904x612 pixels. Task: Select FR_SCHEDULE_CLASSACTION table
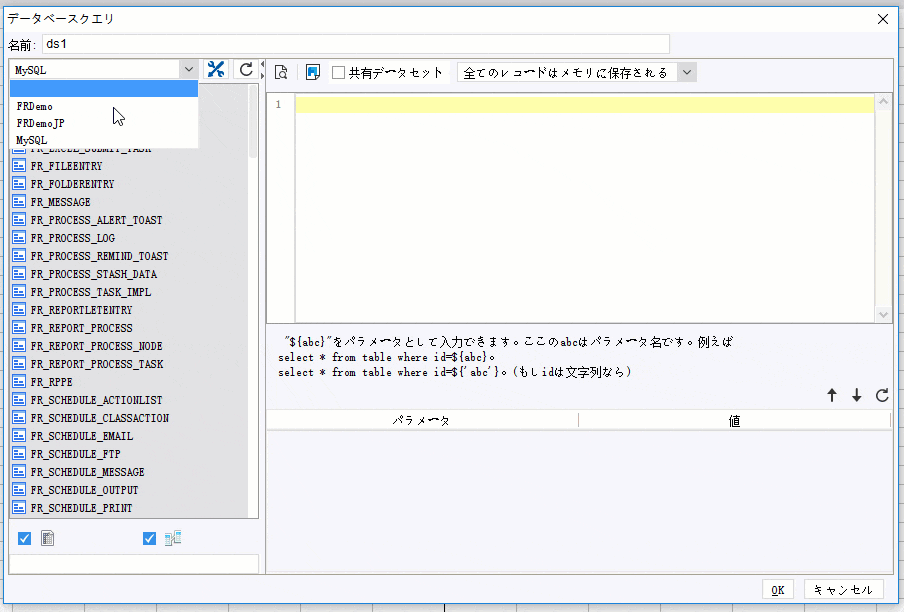[x=100, y=418]
